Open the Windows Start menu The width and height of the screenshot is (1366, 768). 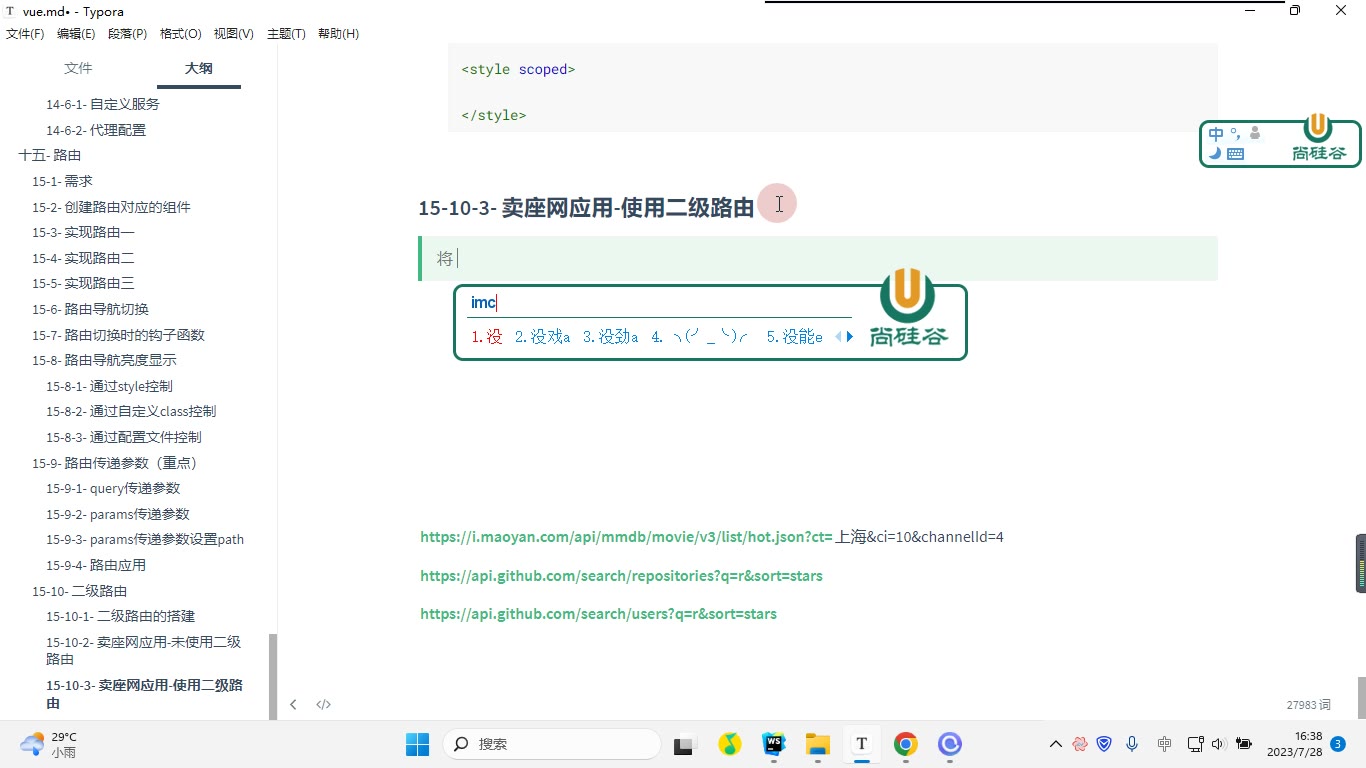(x=417, y=744)
